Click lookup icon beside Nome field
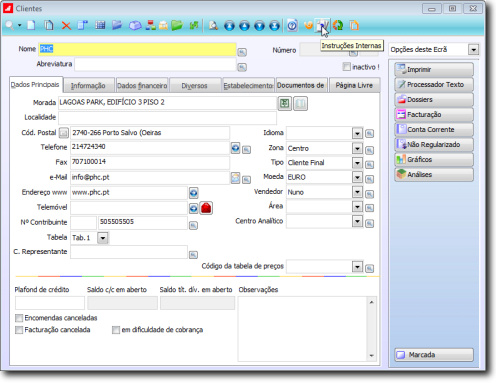 point(242,52)
